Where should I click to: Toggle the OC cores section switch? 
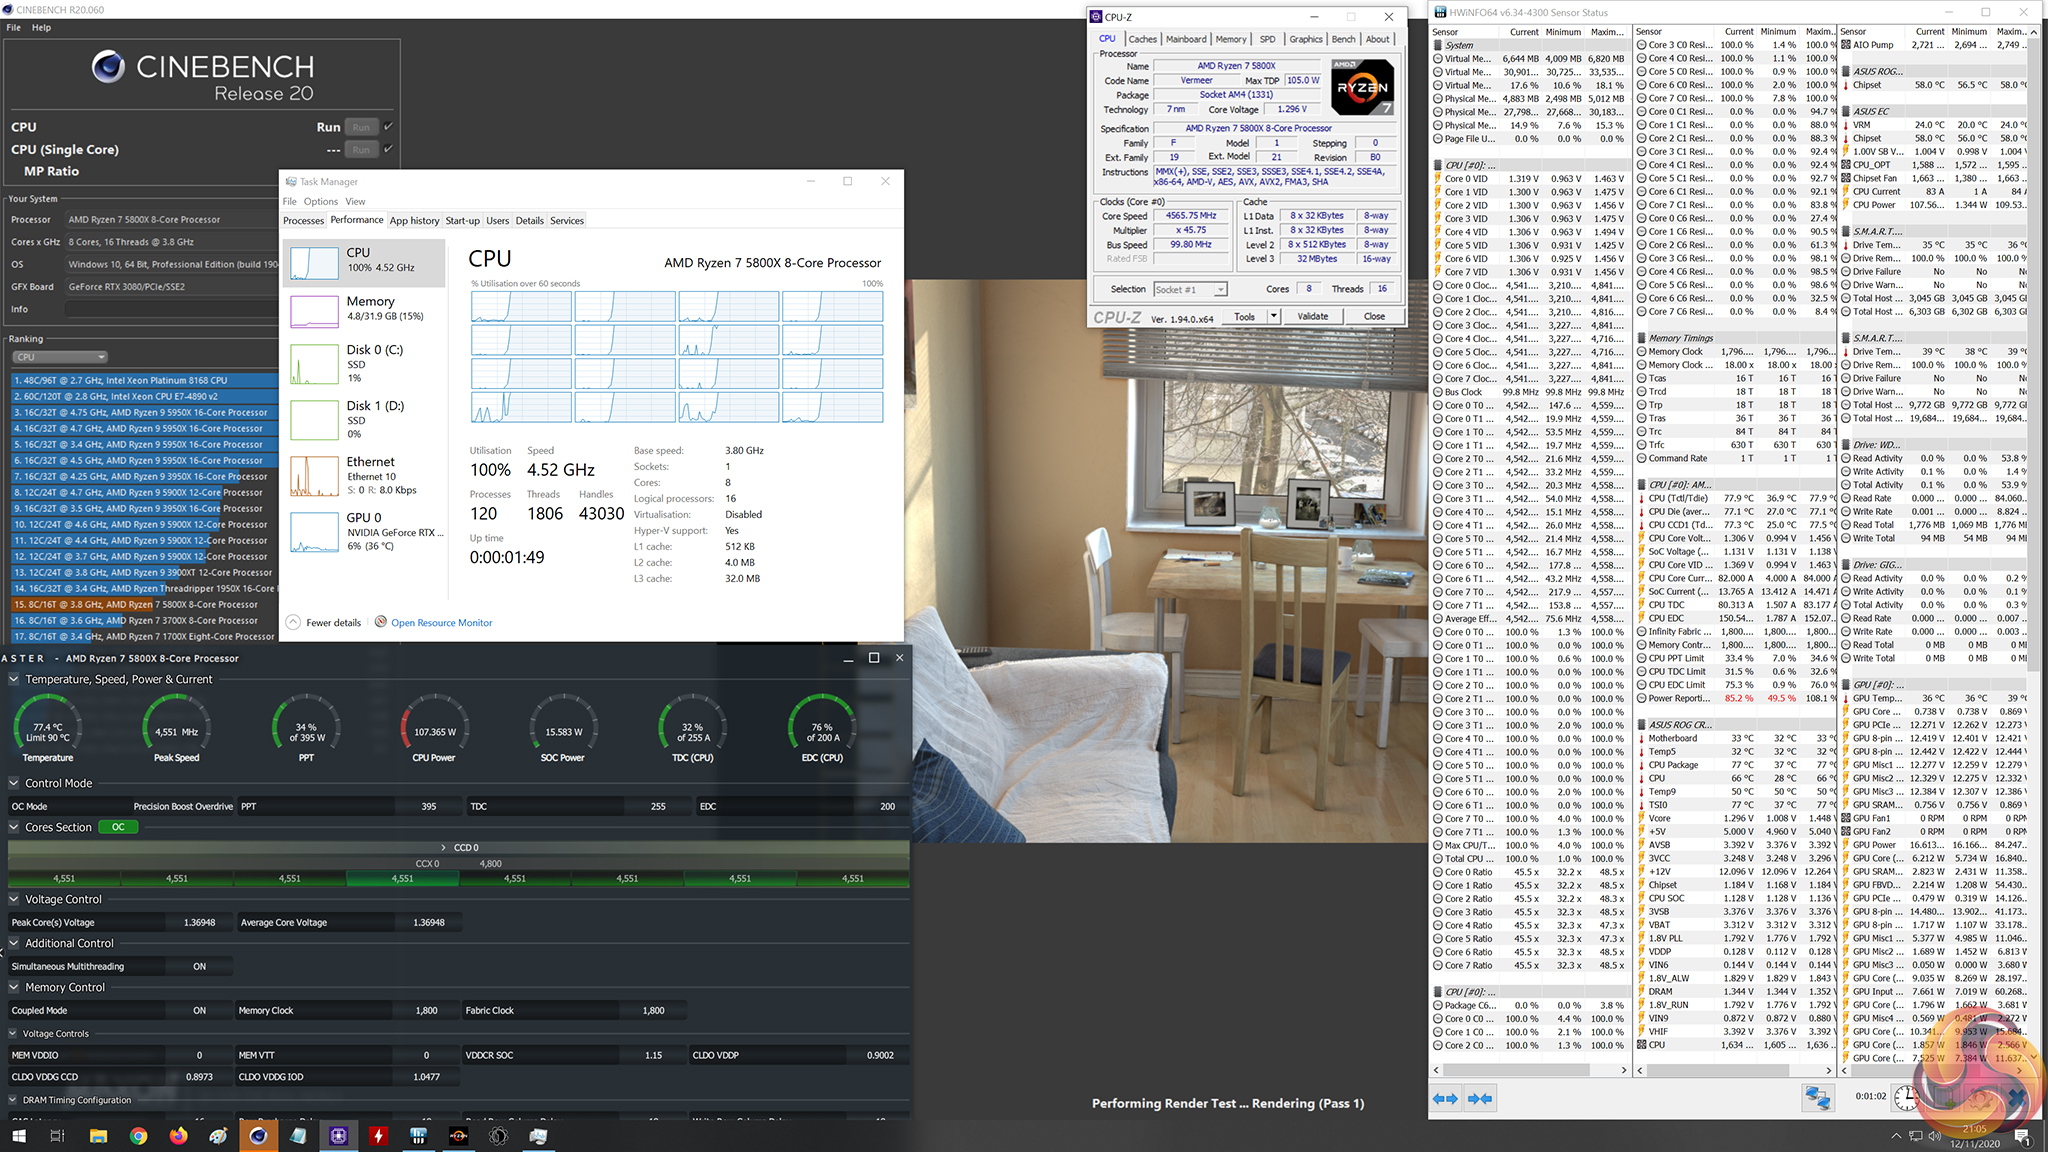[x=118, y=827]
